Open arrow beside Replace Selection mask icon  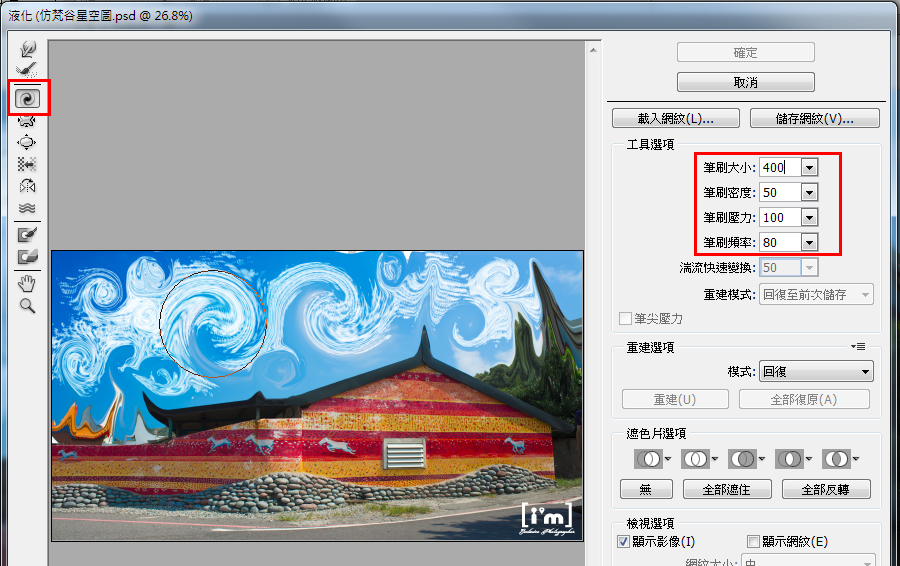pos(668,459)
